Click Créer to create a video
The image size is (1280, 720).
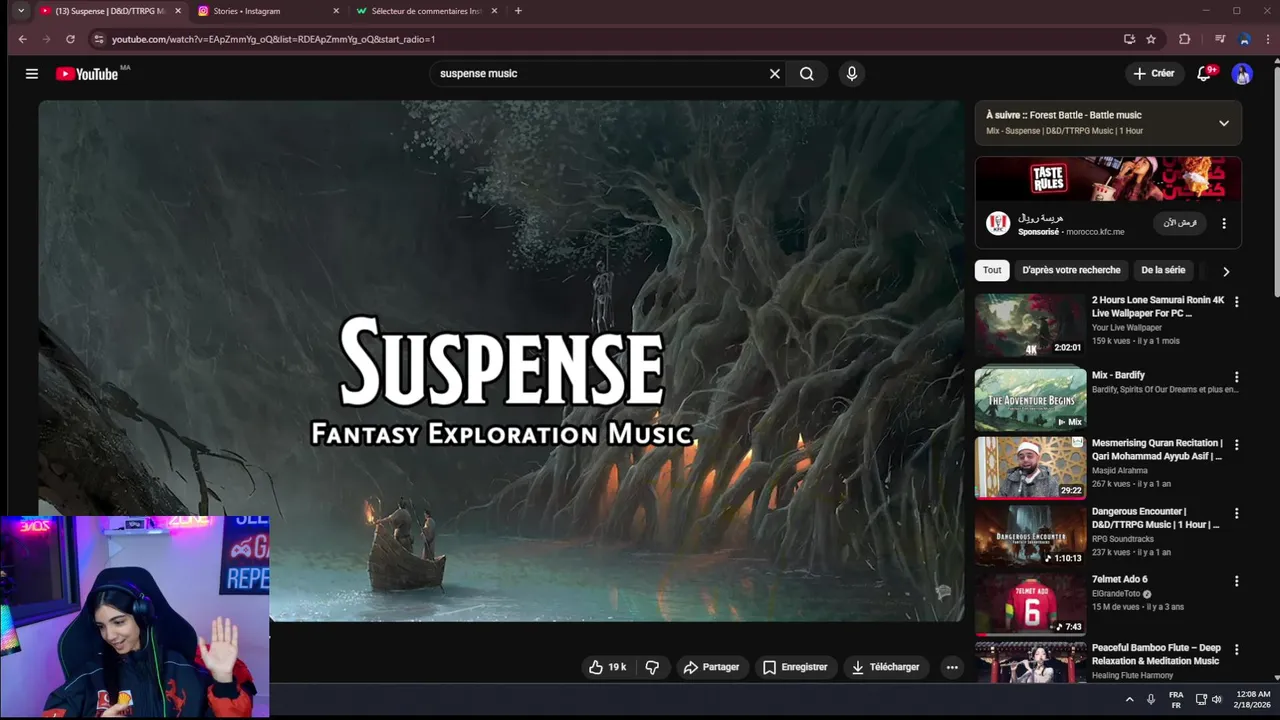(1153, 73)
